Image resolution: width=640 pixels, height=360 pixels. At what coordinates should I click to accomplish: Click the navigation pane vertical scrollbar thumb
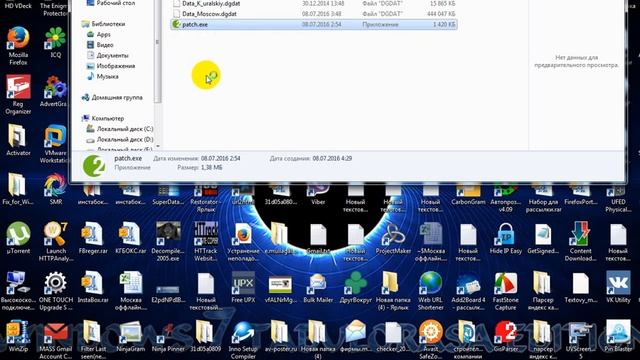coord(158,51)
